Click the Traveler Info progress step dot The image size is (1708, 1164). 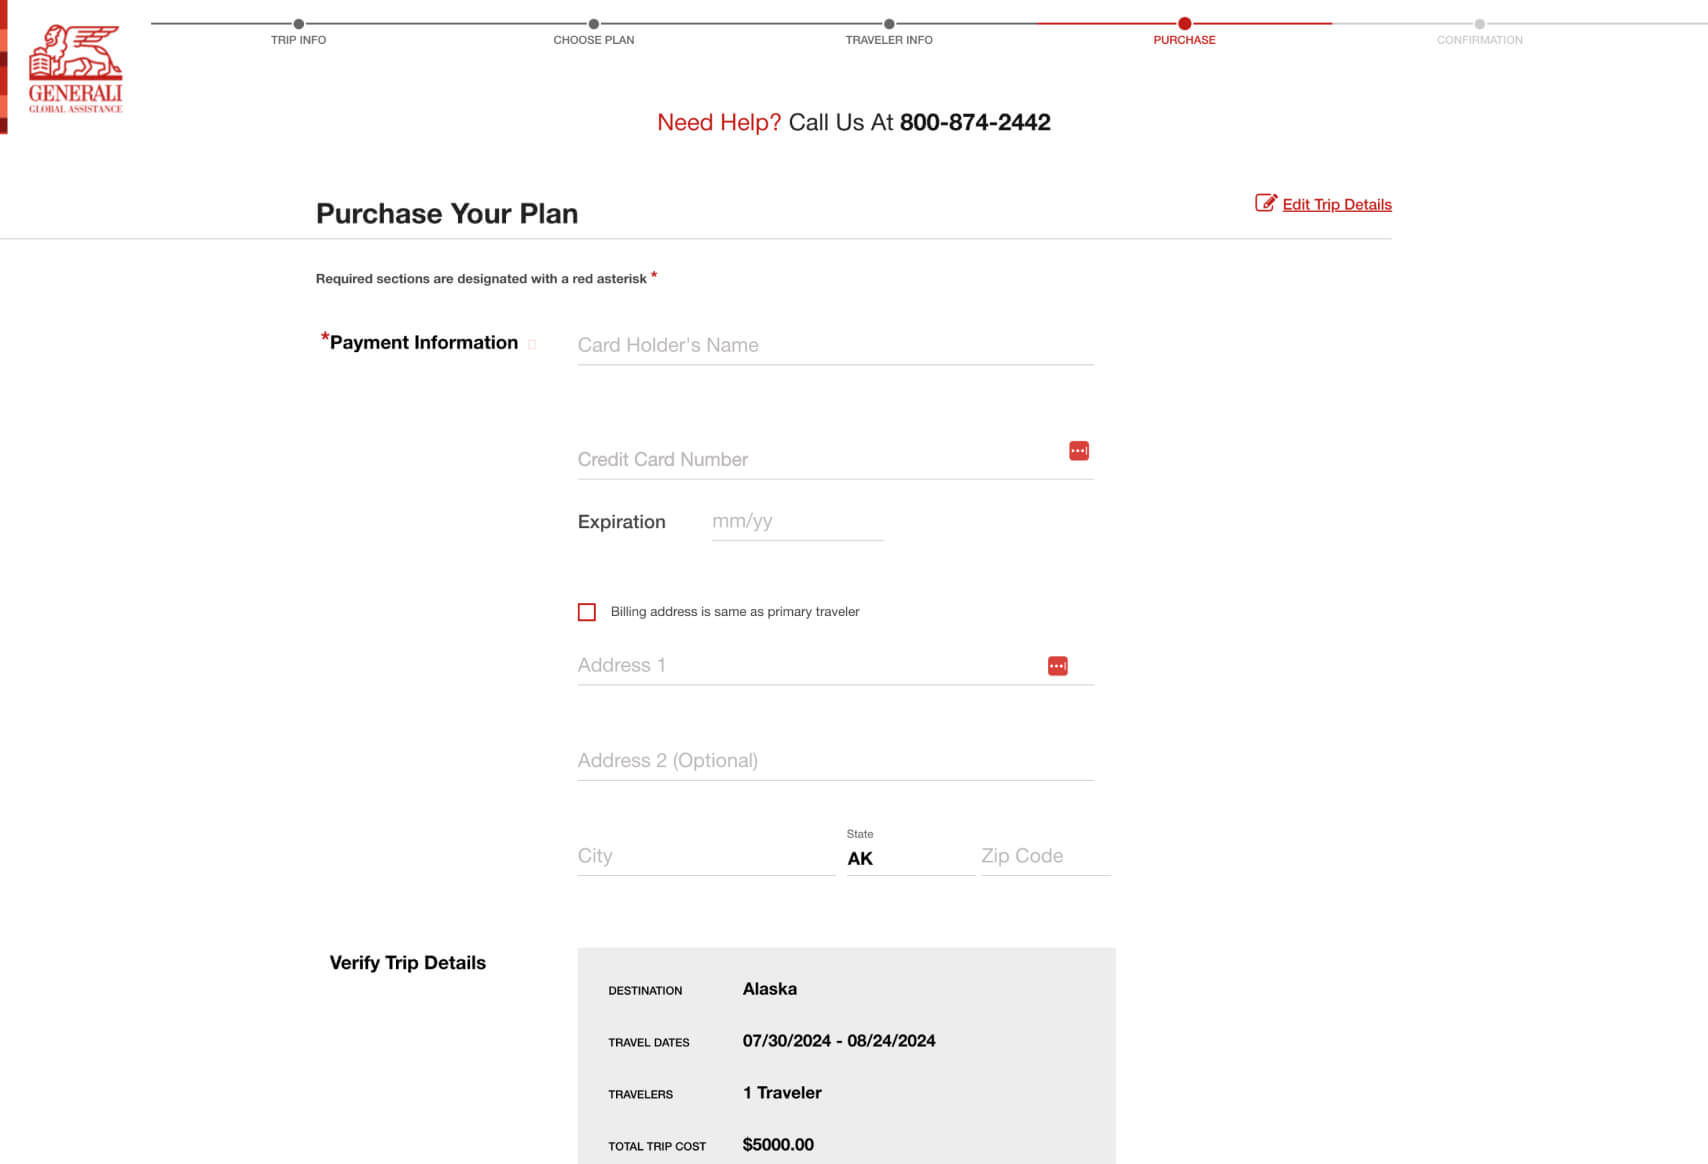(889, 24)
